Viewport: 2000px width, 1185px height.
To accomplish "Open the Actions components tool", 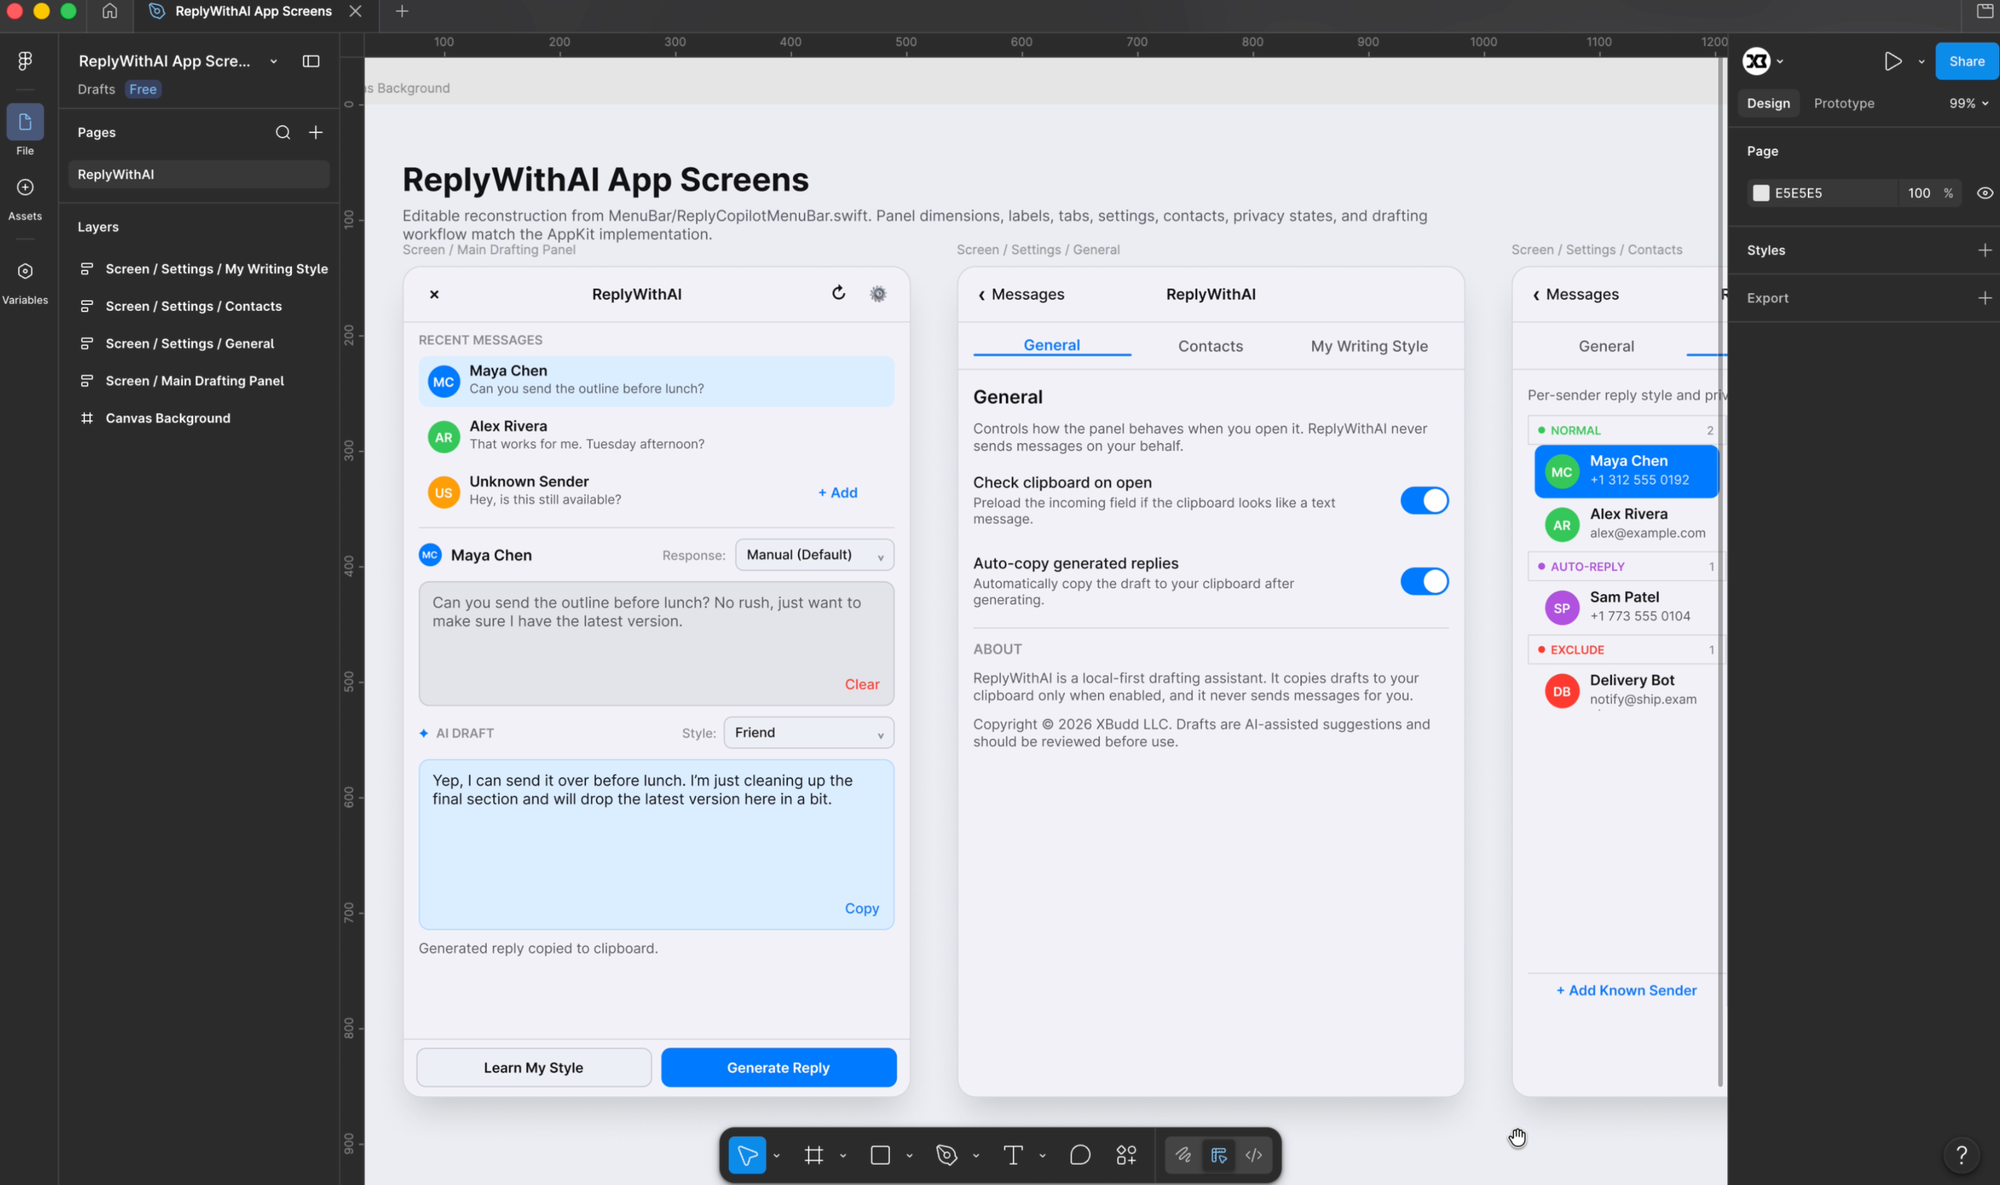I will click(1126, 1155).
